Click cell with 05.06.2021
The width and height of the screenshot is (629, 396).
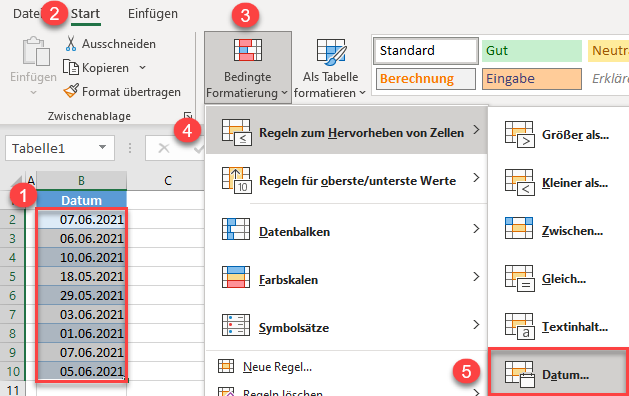coord(81,371)
